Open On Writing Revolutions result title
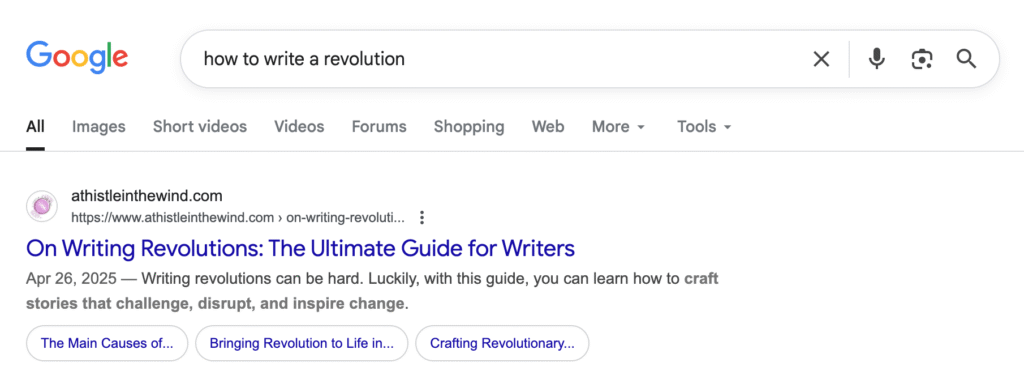This screenshot has height=375, width=1024. pos(300,248)
